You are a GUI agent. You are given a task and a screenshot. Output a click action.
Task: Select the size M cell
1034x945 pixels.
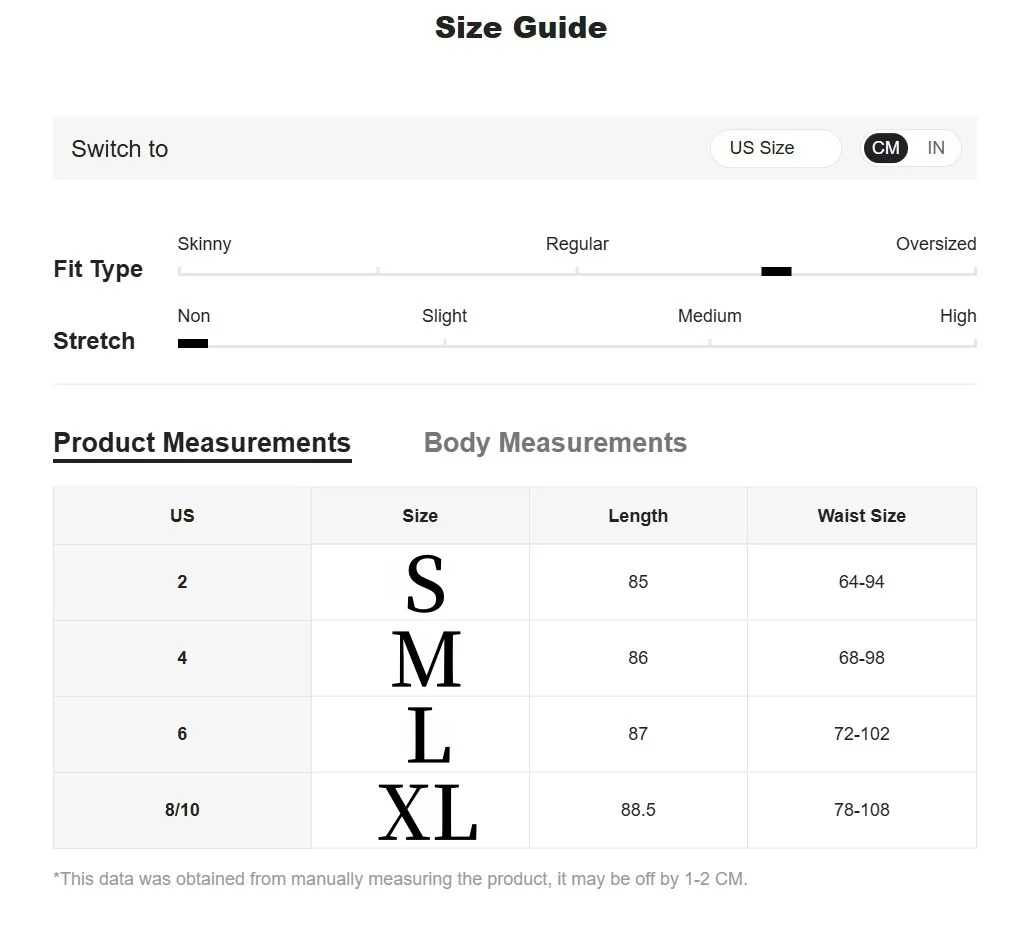(426, 659)
